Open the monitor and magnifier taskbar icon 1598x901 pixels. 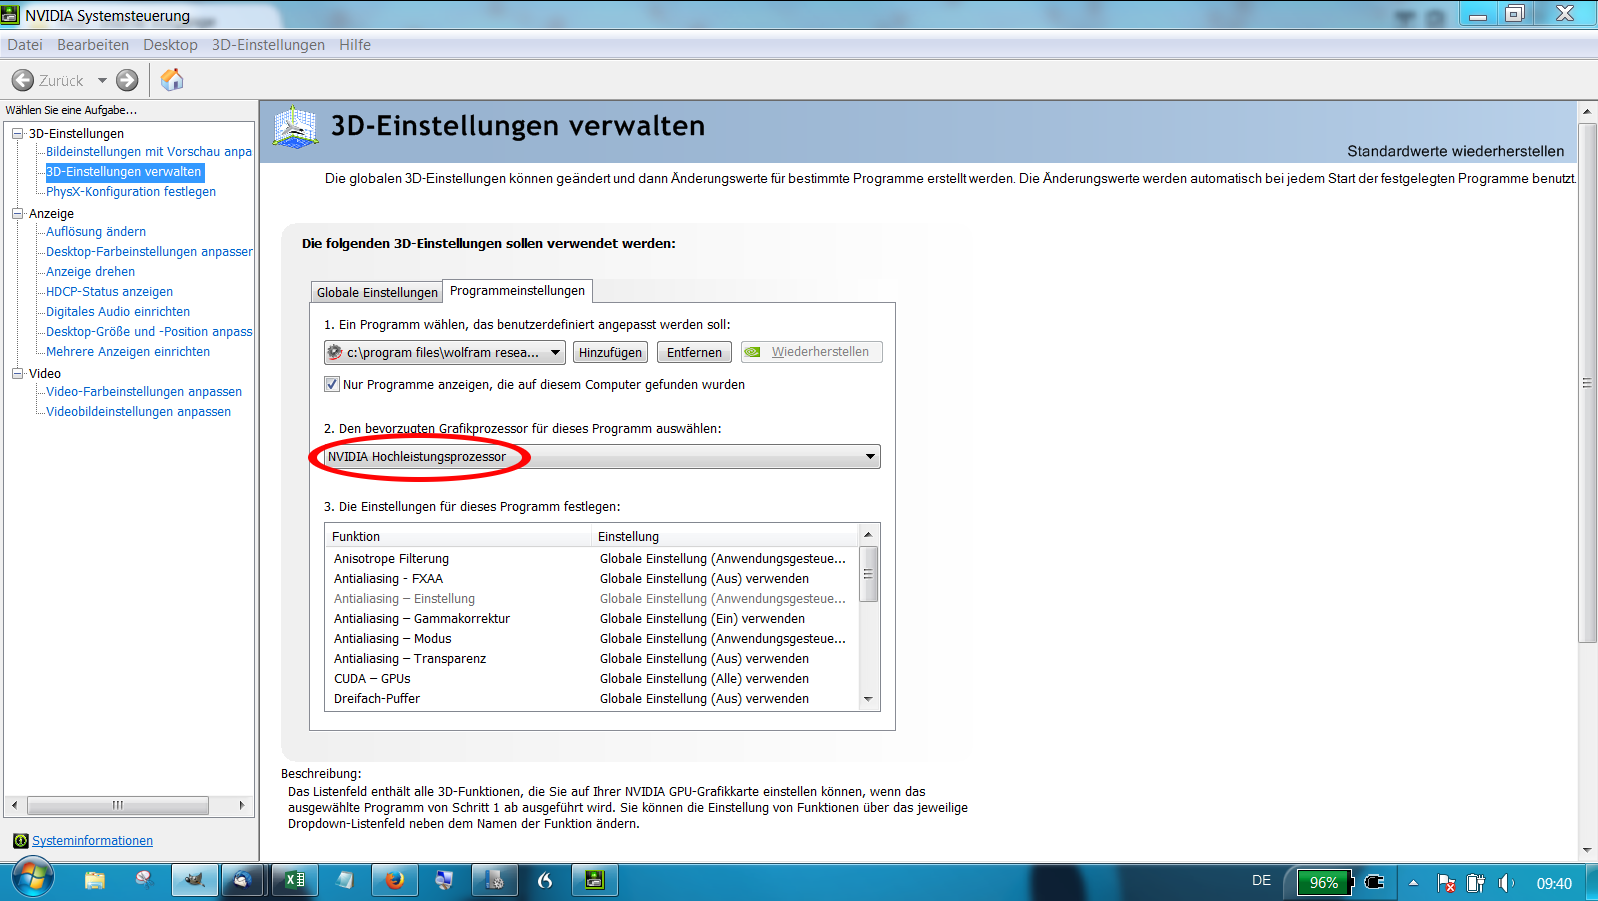[x=445, y=880]
